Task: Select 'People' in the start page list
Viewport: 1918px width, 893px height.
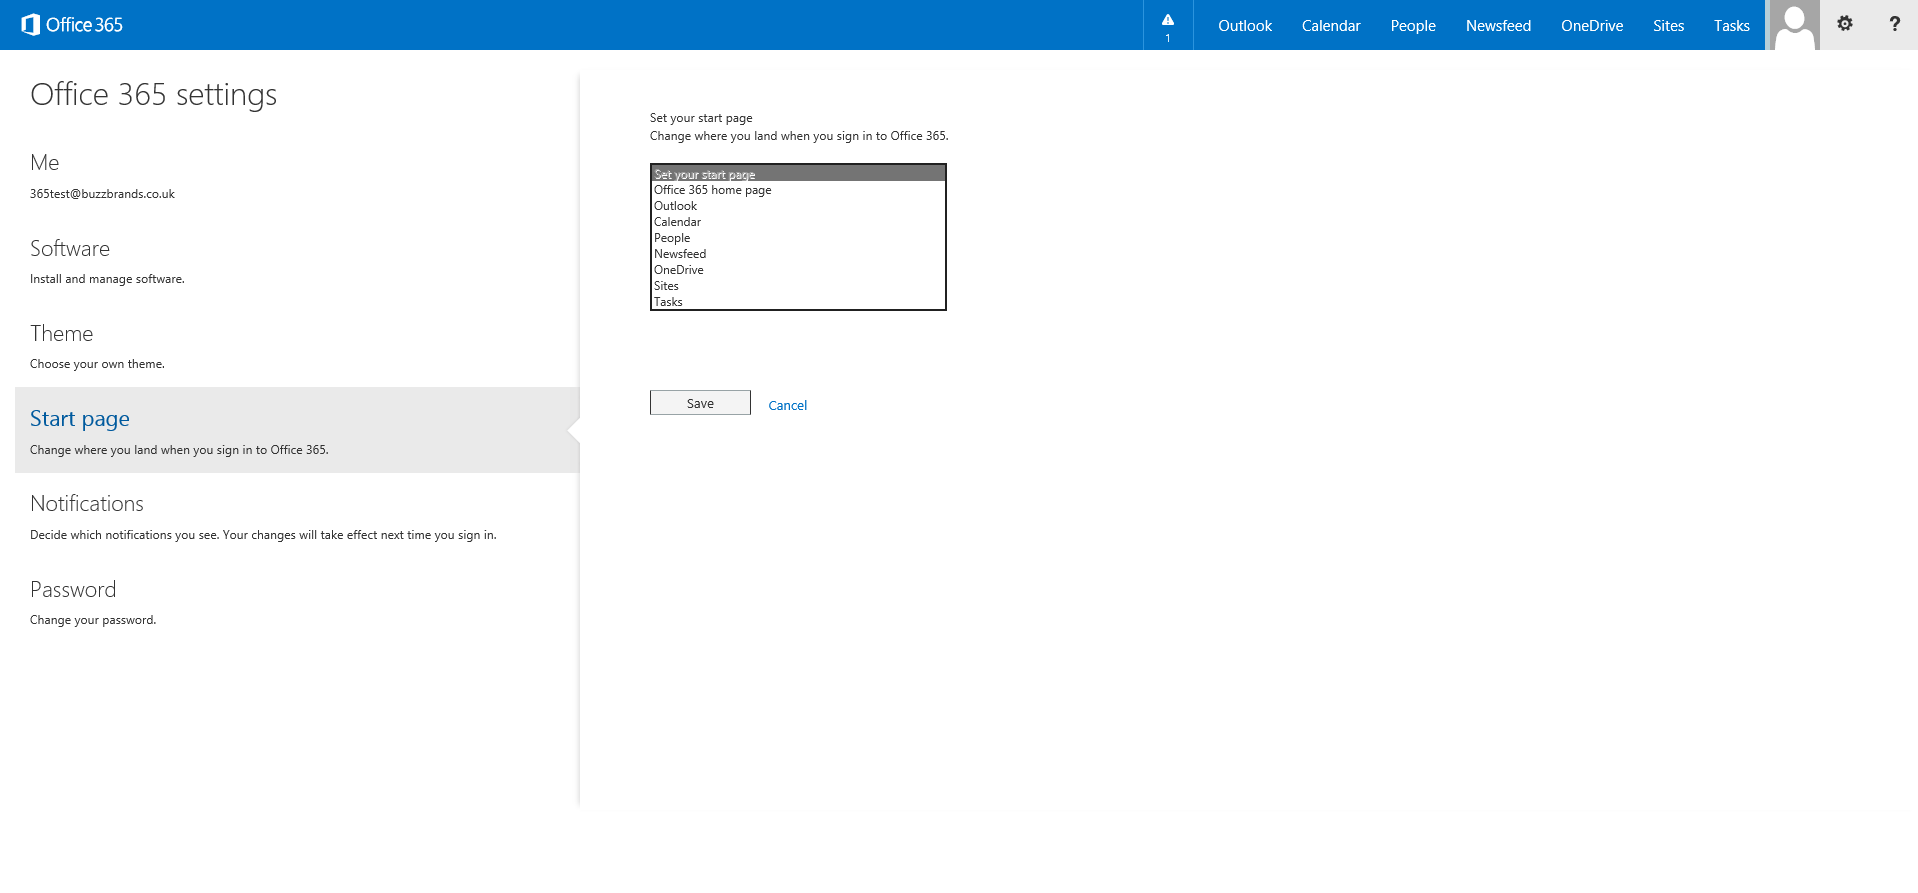Action: [x=672, y=238]
